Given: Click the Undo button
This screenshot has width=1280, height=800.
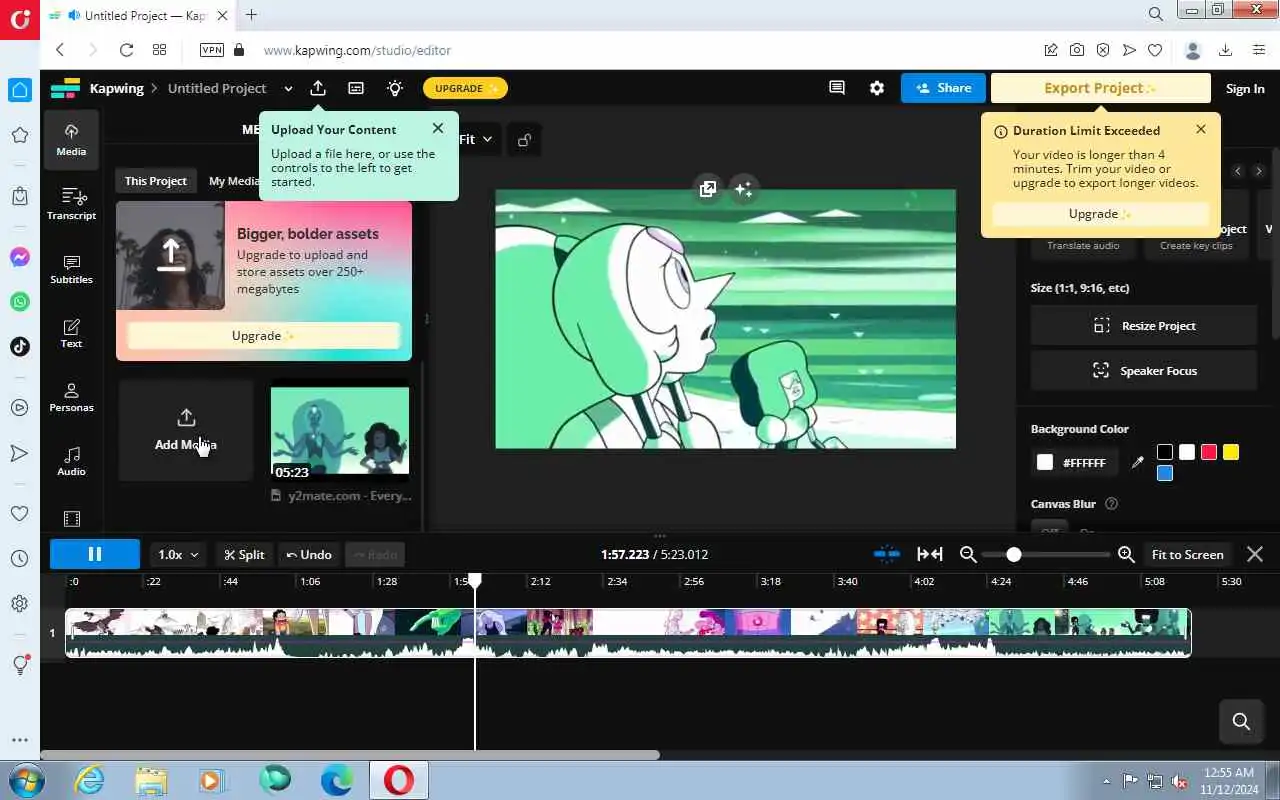Looking at the screenshot, I should click(x=309, y=554).
